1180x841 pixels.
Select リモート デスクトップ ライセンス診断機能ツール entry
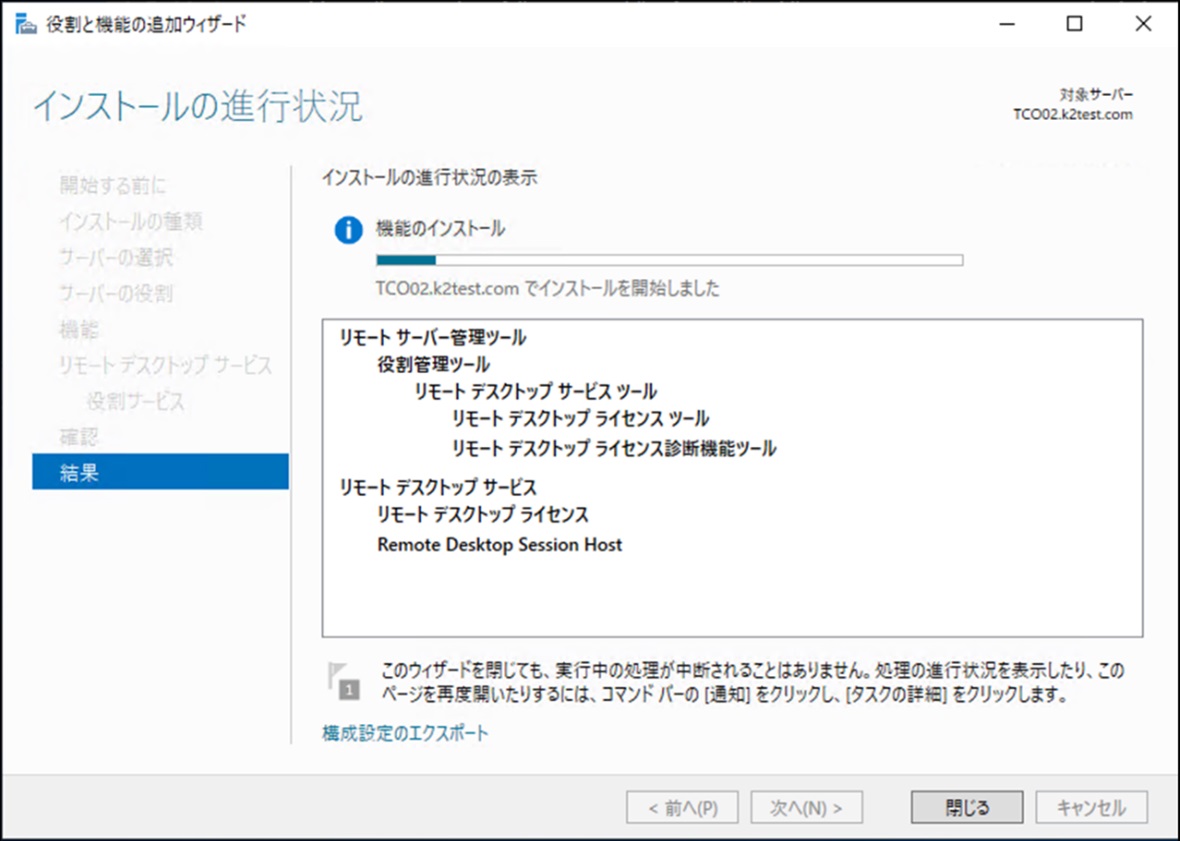(613, 448)
